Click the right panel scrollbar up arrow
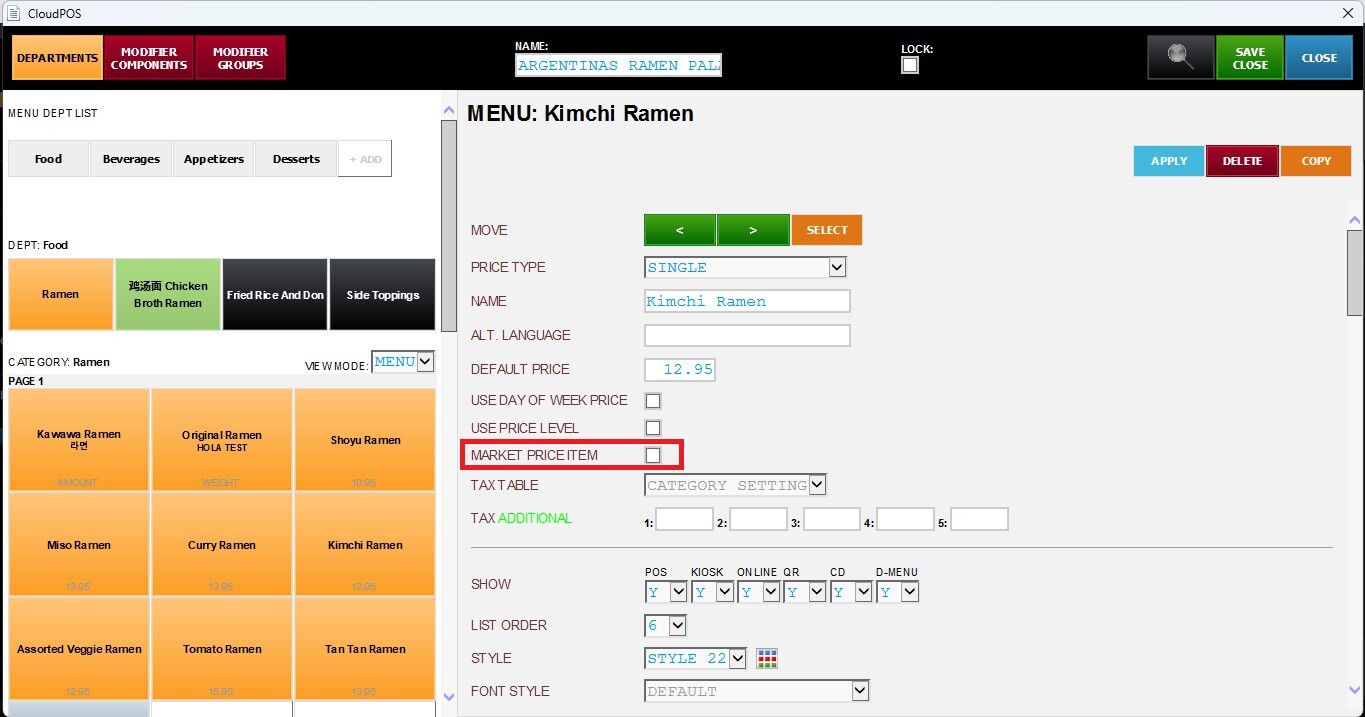The height and width of the screenshot is (717, 1365). click(x=1355, y=220)
